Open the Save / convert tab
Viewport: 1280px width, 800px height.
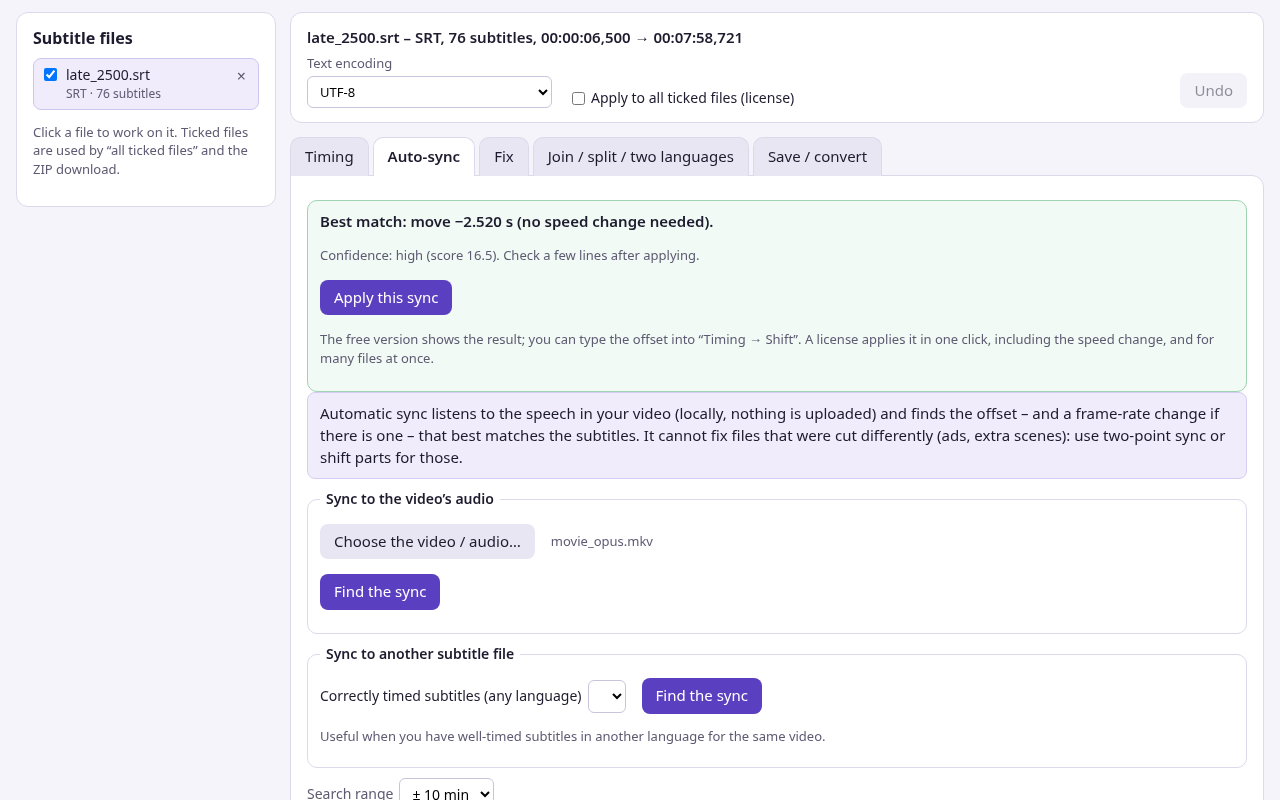point(817,157)
